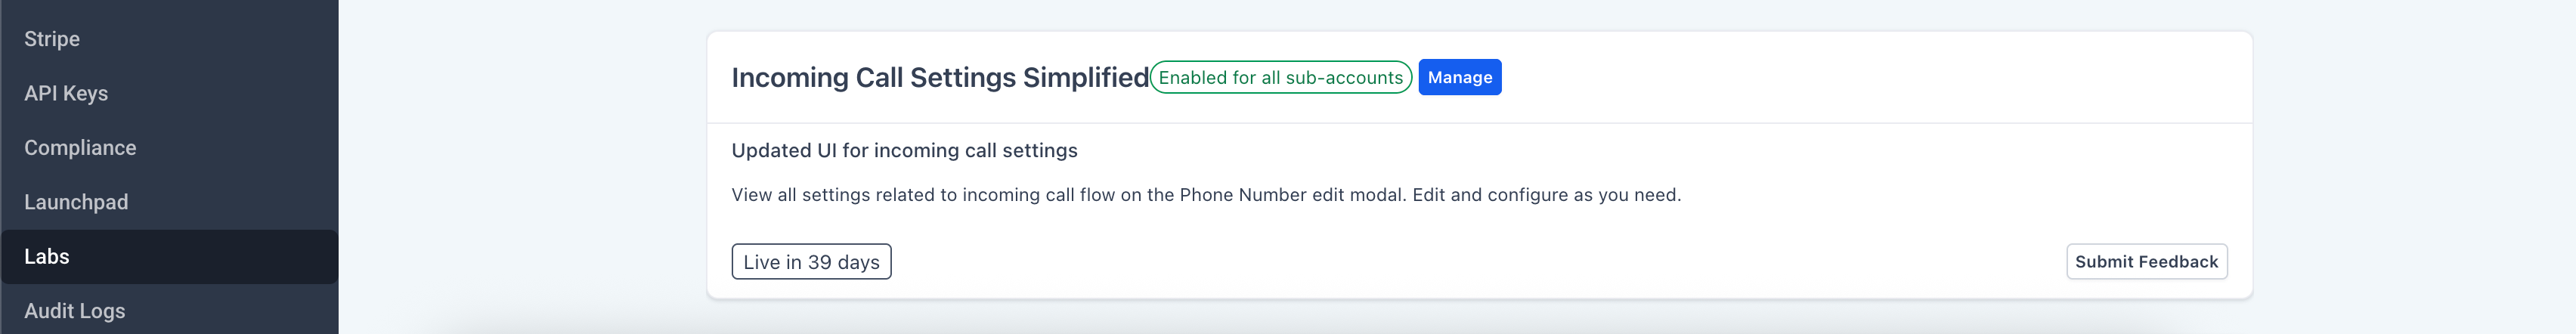Click the word 'sub-accounts' in the green badge
This screenshot has width=2576, height=334.
pos(1344,78)
